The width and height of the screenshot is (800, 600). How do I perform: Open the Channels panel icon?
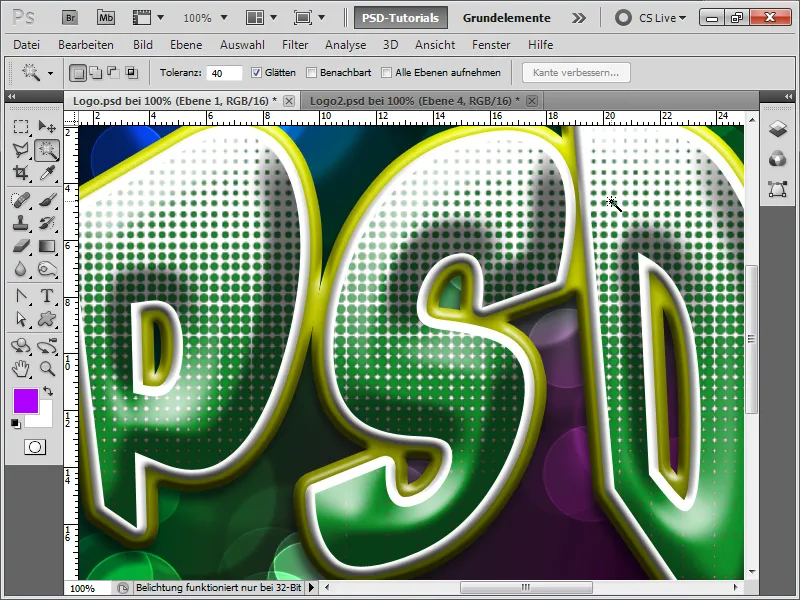point(778,159)
